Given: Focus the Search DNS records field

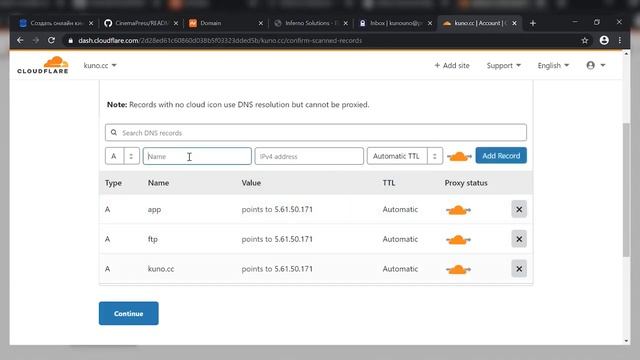Looking at the screenshot, I should 316,133.
